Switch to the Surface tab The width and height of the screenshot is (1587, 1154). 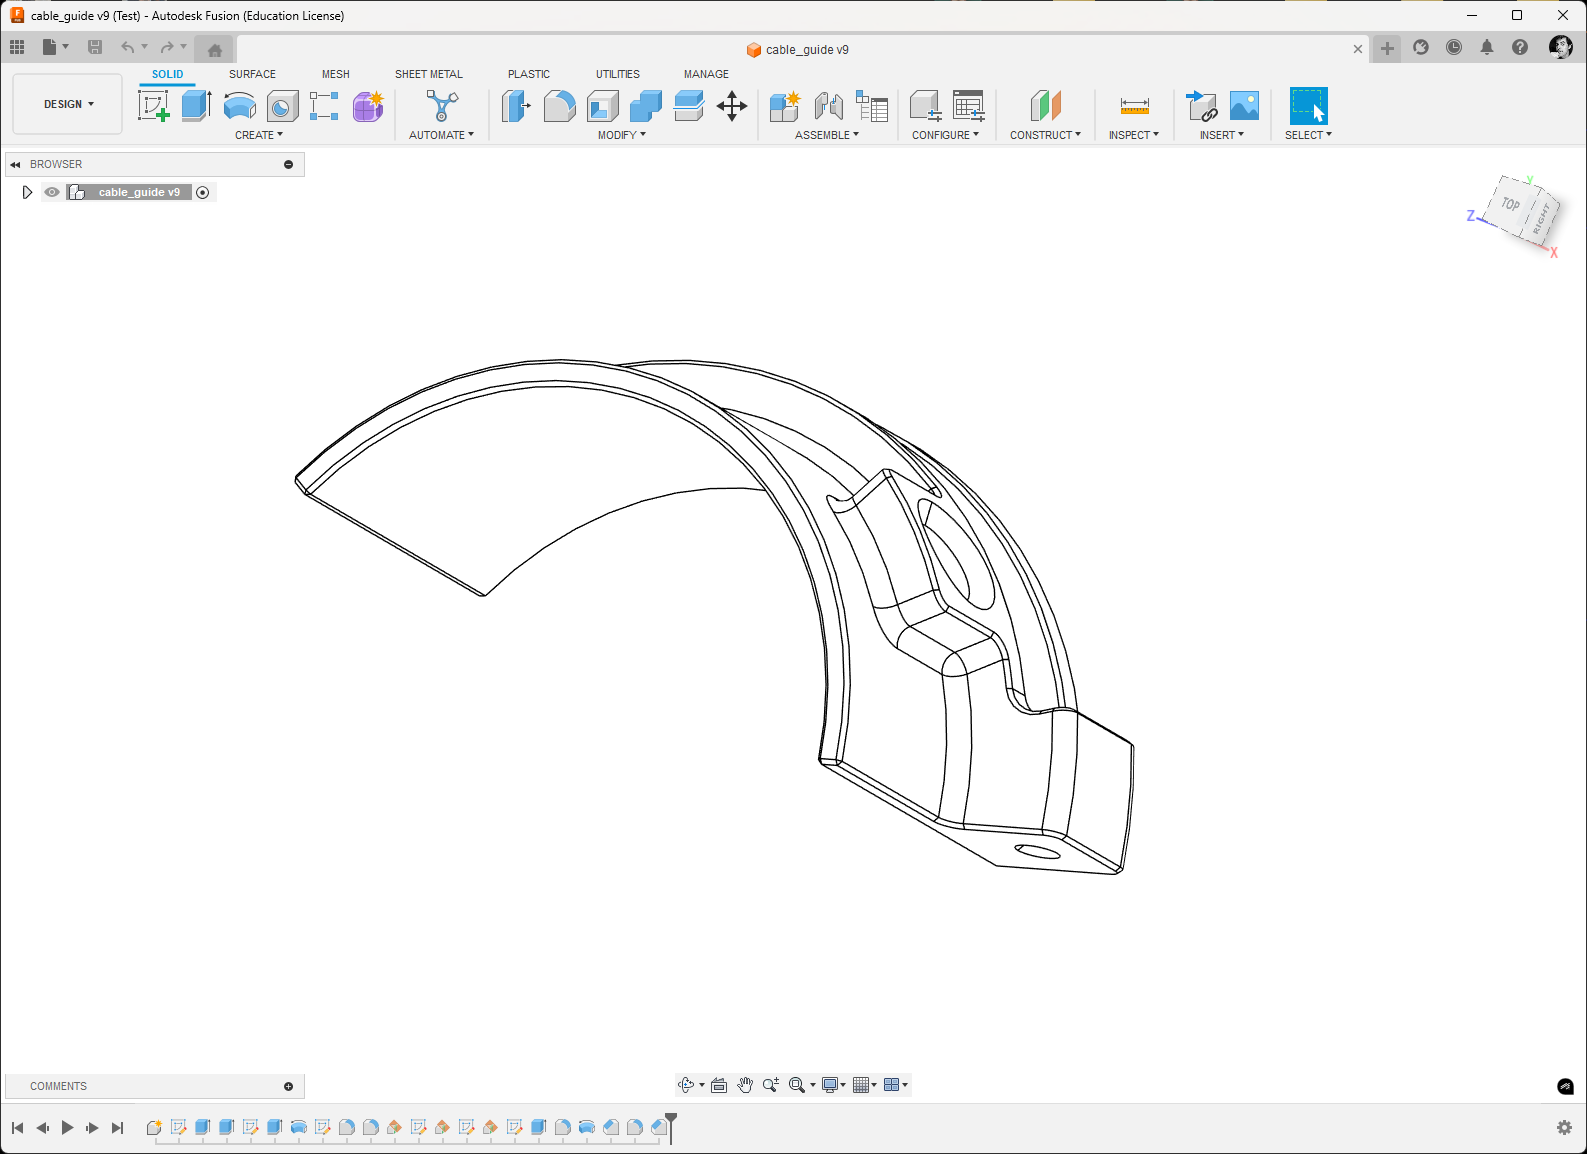(252, 74)
